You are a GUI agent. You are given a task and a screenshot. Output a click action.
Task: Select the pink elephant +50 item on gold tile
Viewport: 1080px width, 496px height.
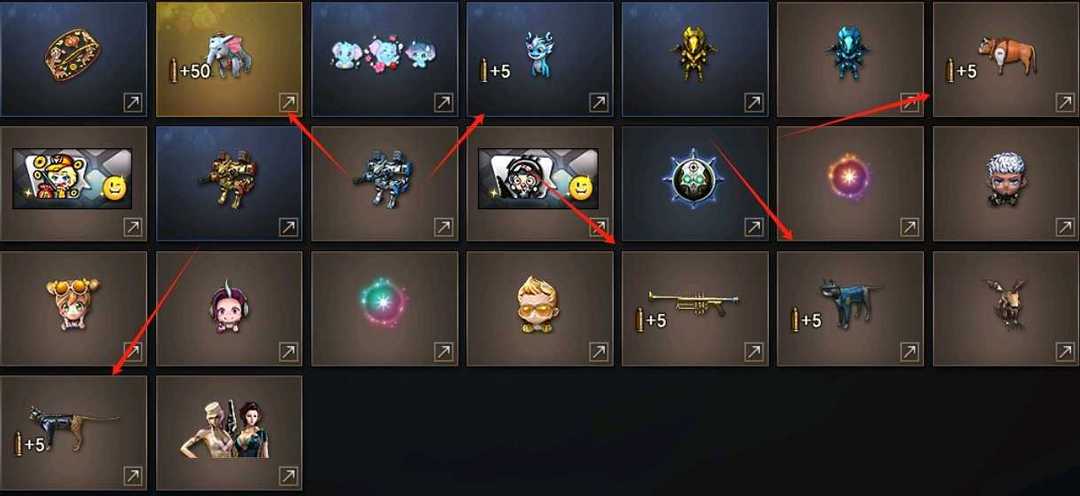[229, 59]
